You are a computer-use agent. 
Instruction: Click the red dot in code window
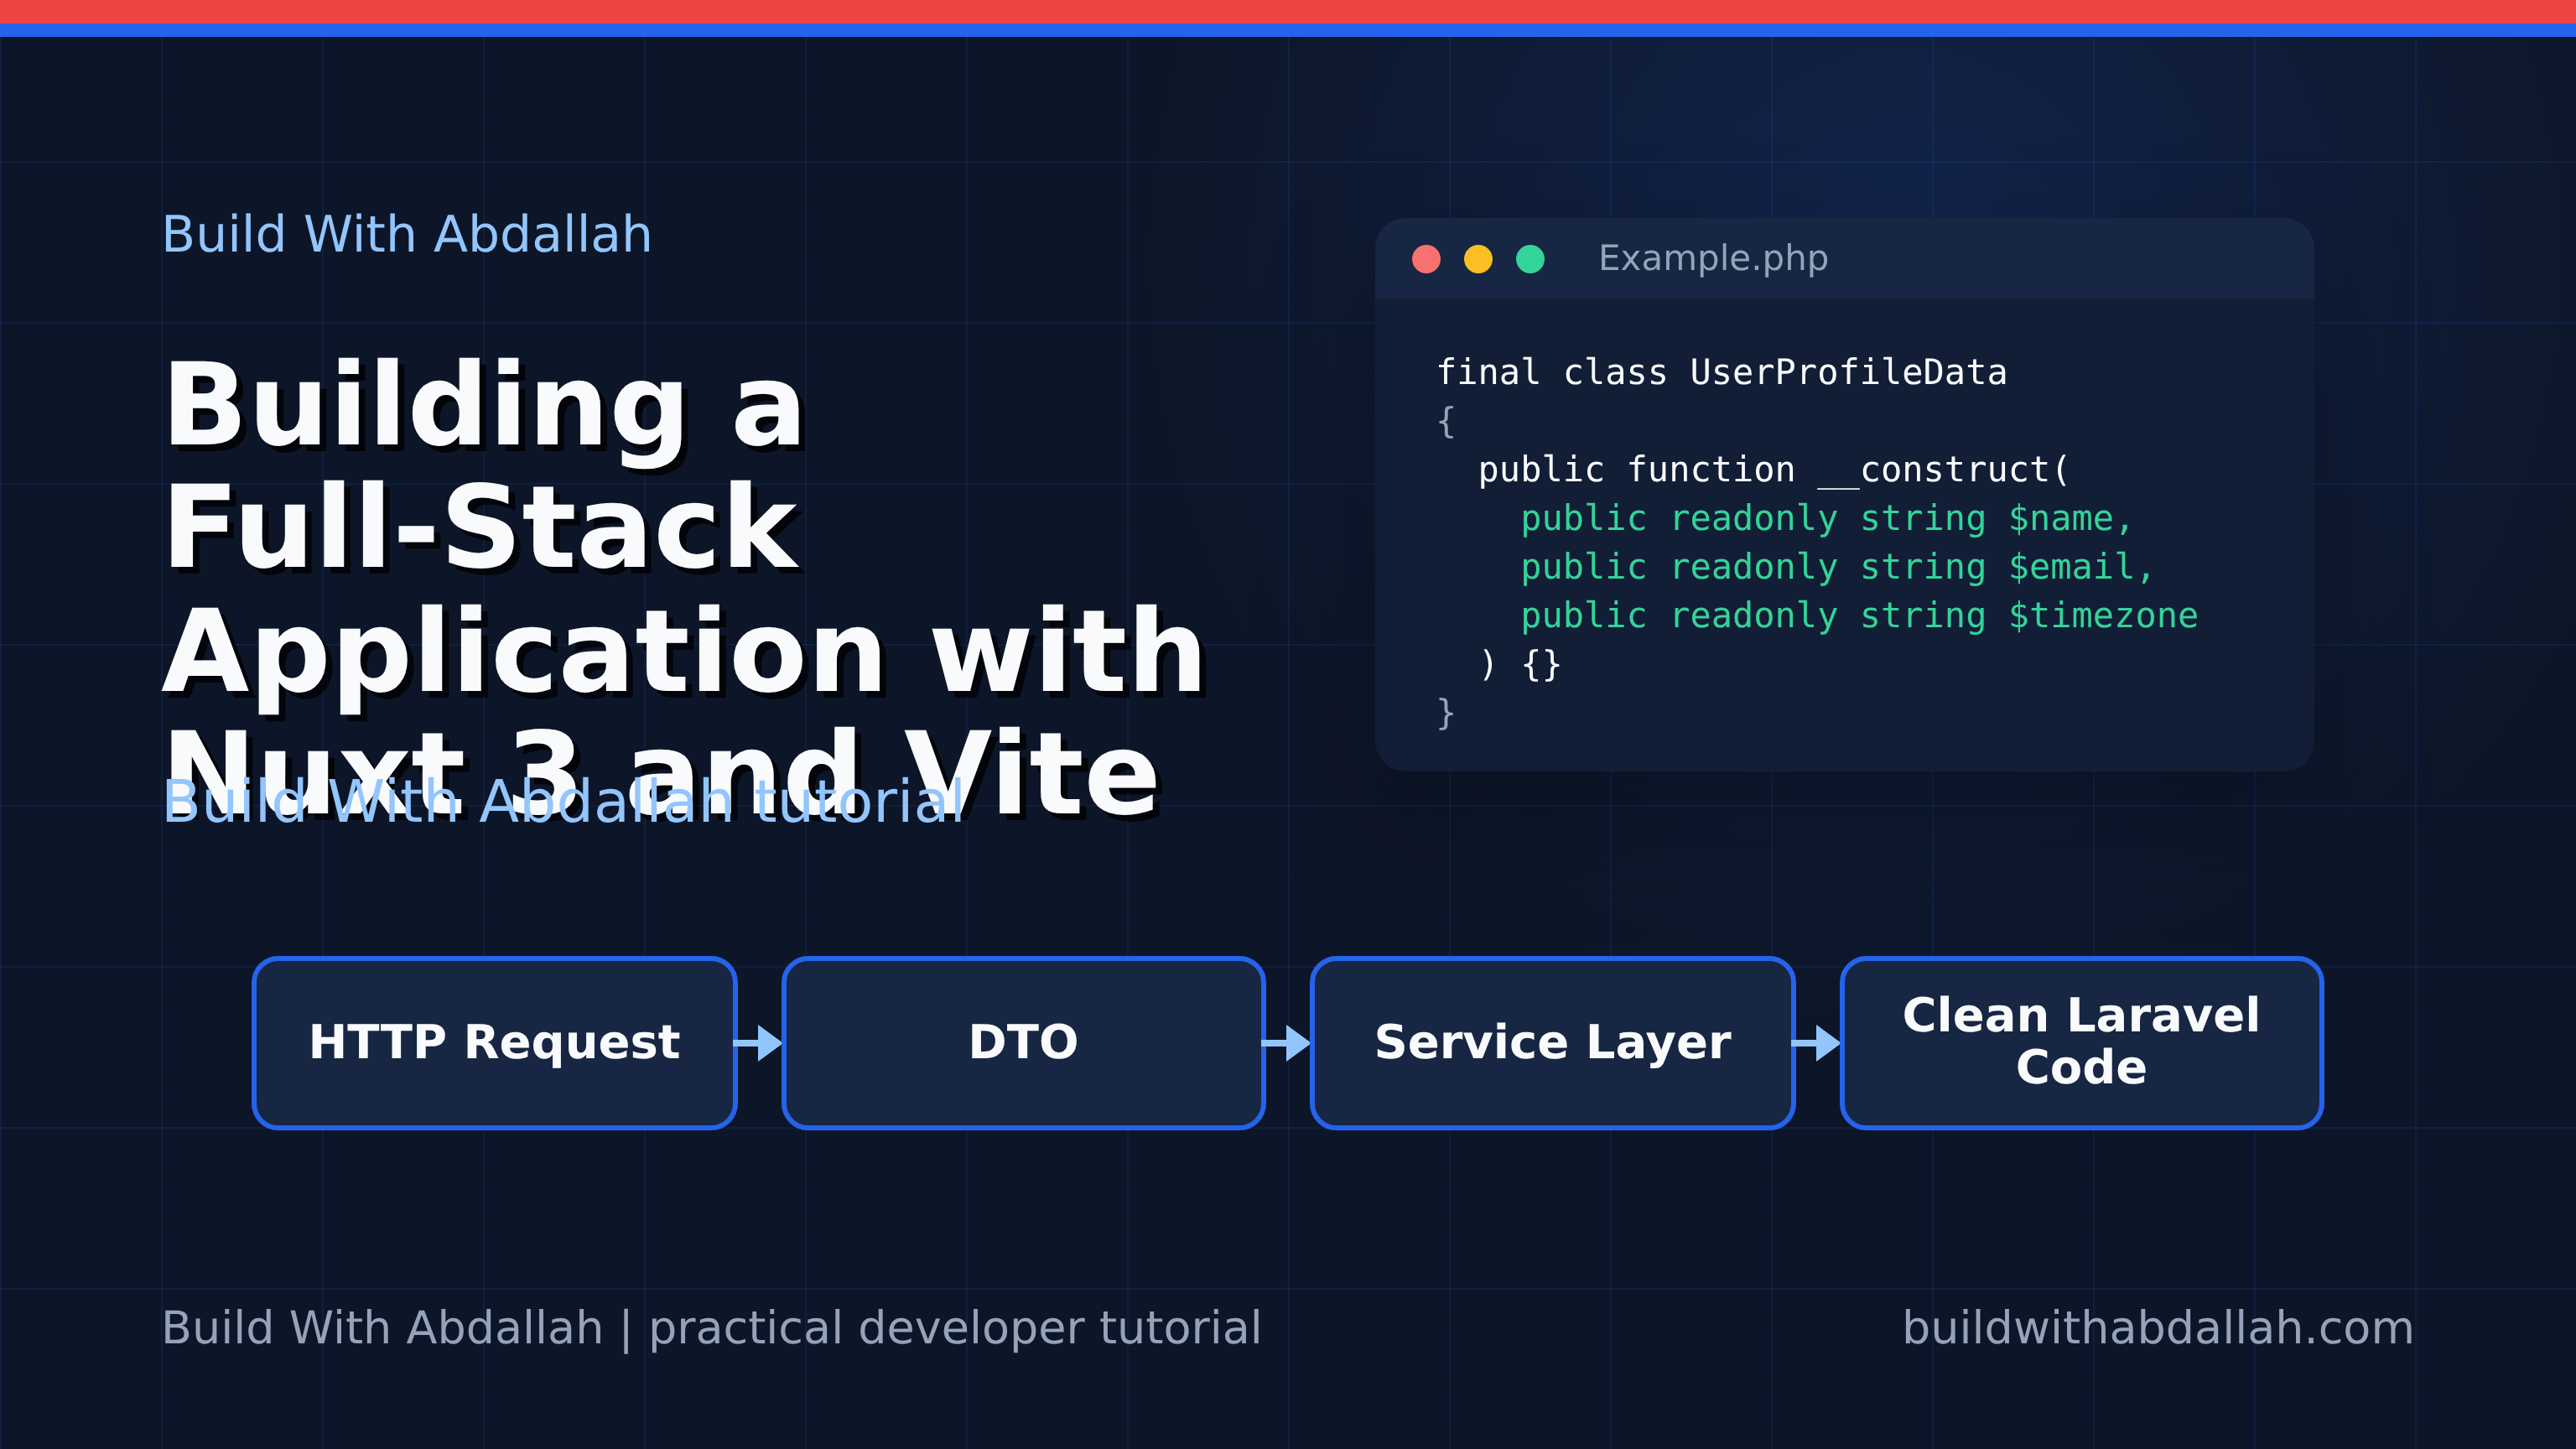coord(1426,259)
